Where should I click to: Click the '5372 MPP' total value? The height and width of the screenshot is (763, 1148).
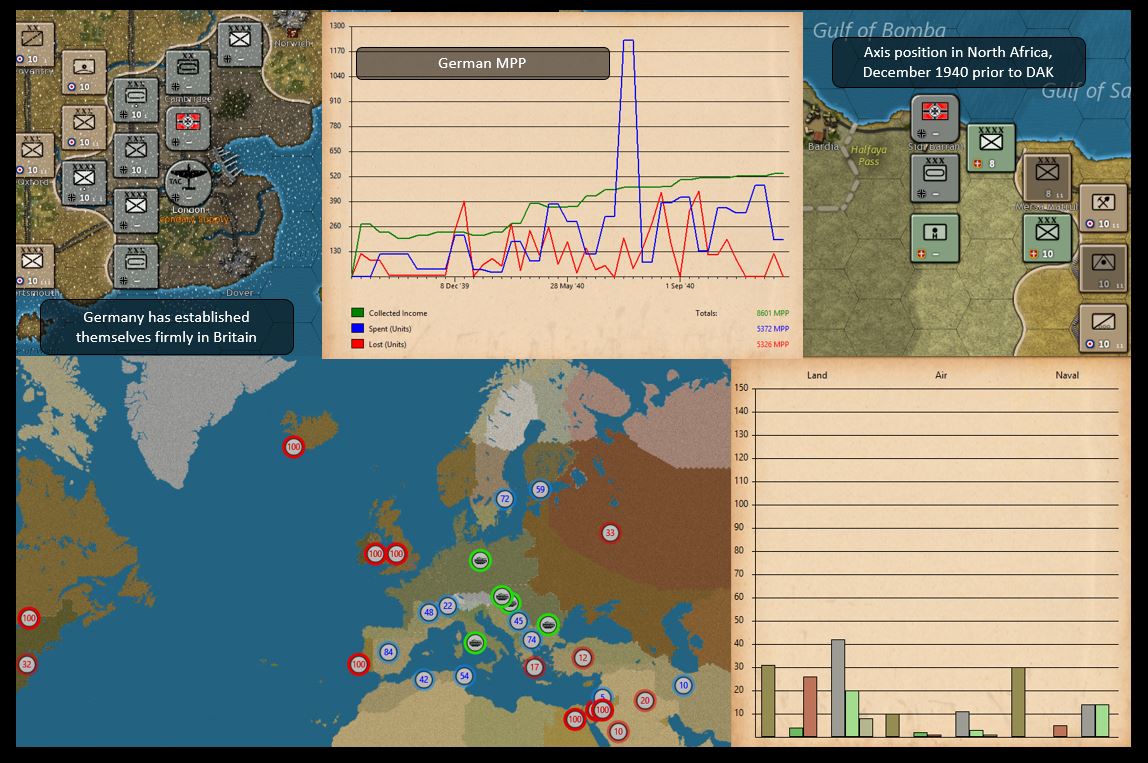click(772, 329)
